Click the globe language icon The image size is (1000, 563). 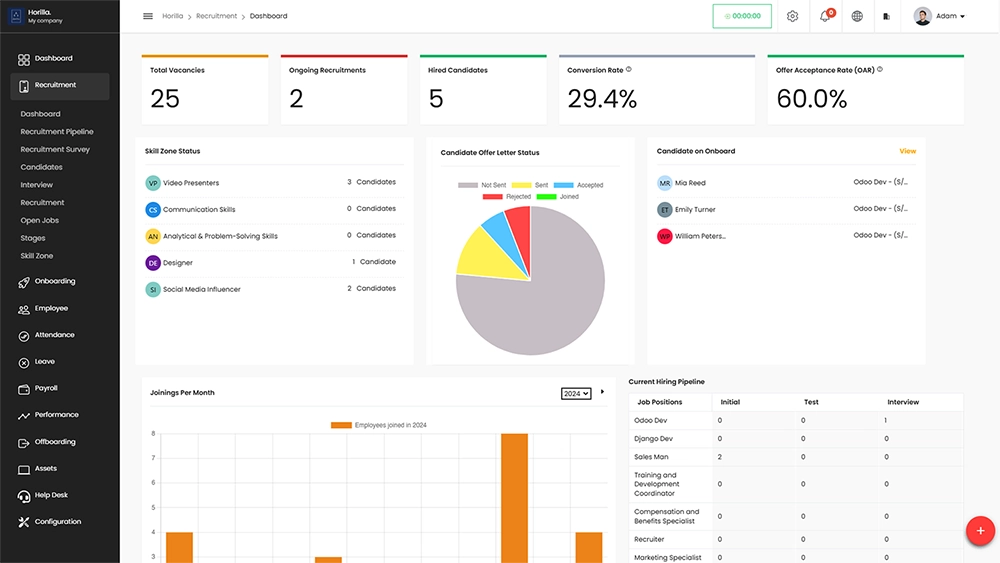click(x=857, y=16)
